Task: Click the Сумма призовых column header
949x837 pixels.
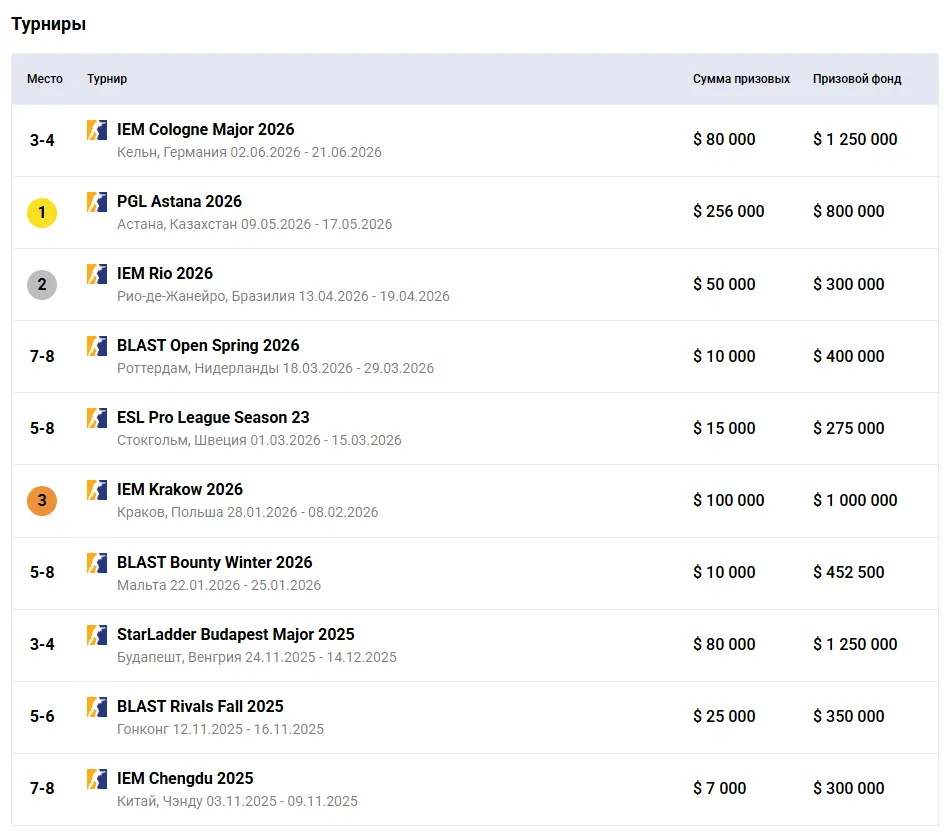Action: coord(741,79)
